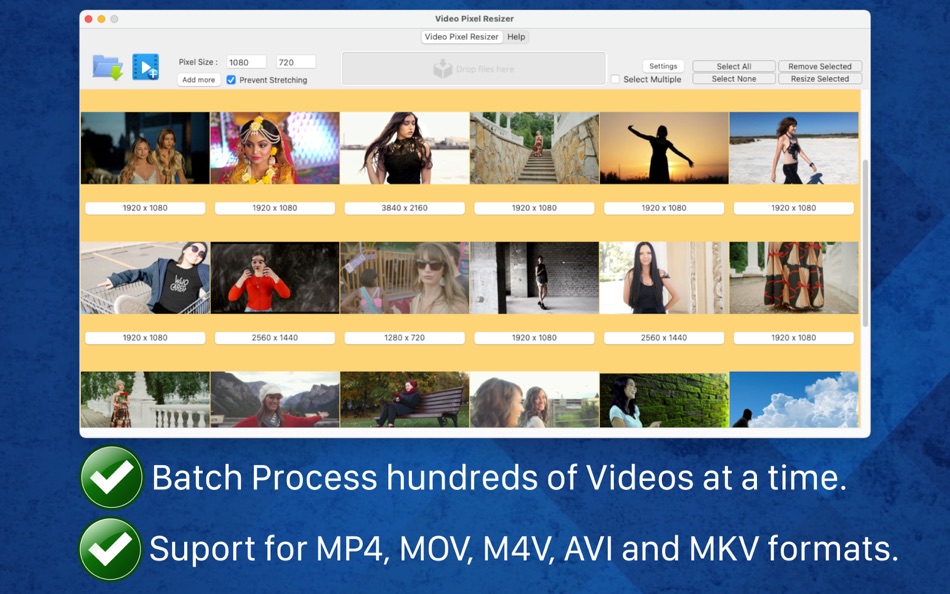Select the woman in black lace top thumbnail
The height and width of the screenshot is (594, 950).
405,148
